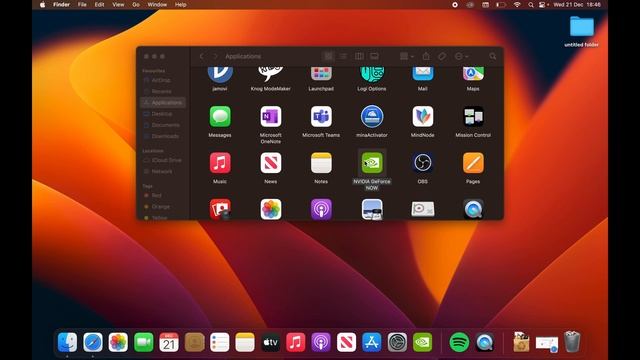Switch Finder to gallery view
This screenshot has width=640, height=360.
coord(374,56)
